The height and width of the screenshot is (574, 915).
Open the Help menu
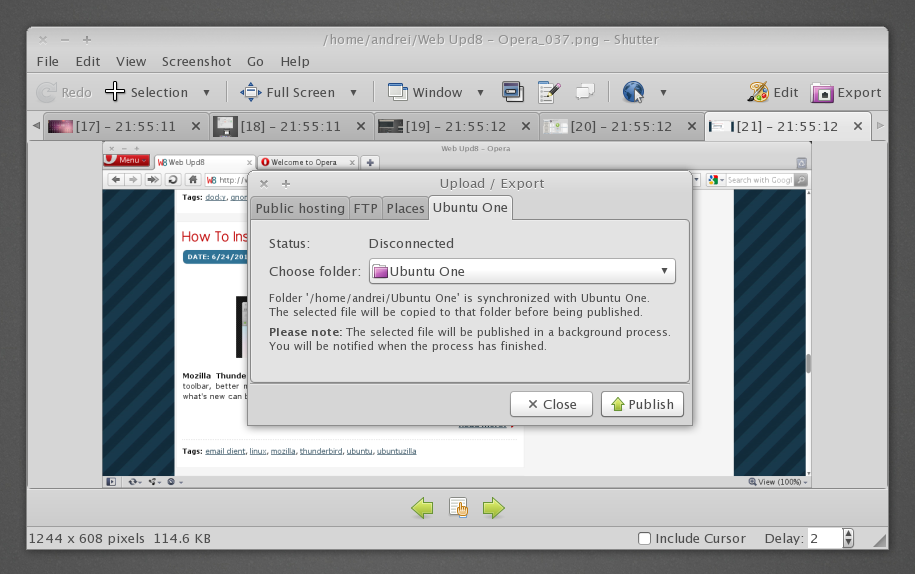coord(295,61)
